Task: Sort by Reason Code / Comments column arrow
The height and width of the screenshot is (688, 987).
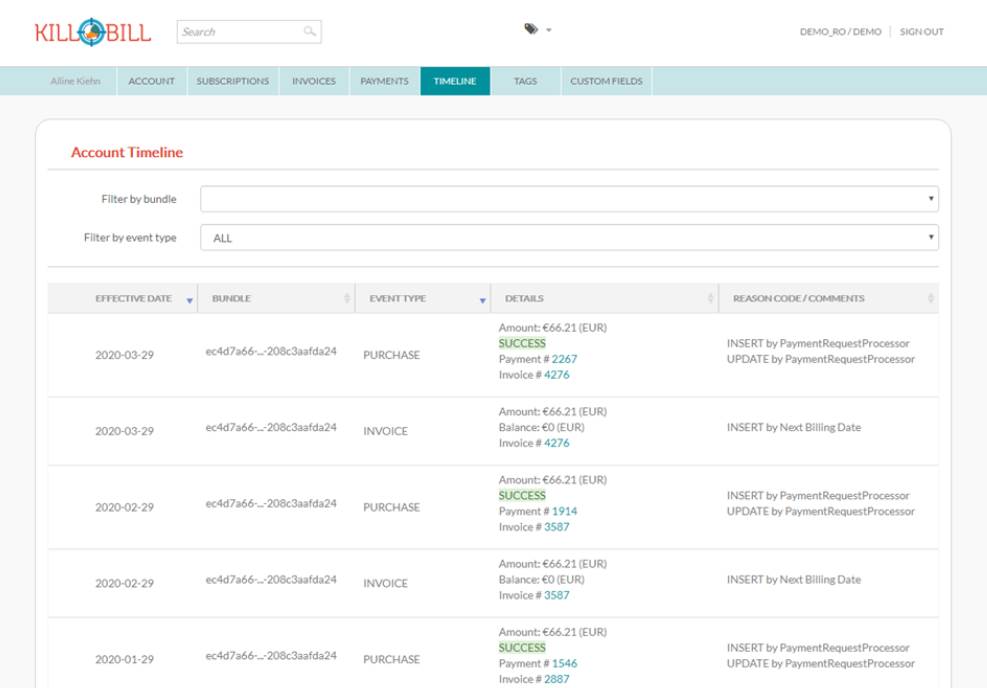Action: coord(930,299)
